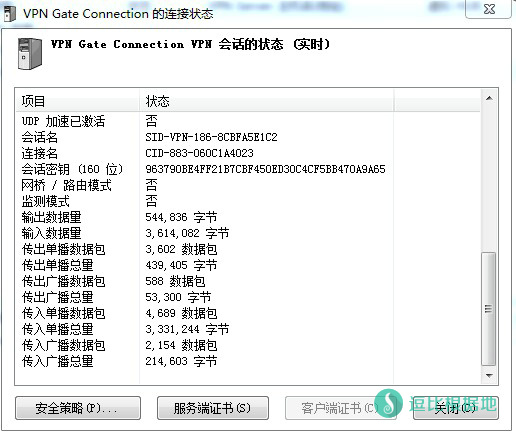Screen dimensions: 516x433
Task: Close the connection status window via X
Action: pos(489,9)
